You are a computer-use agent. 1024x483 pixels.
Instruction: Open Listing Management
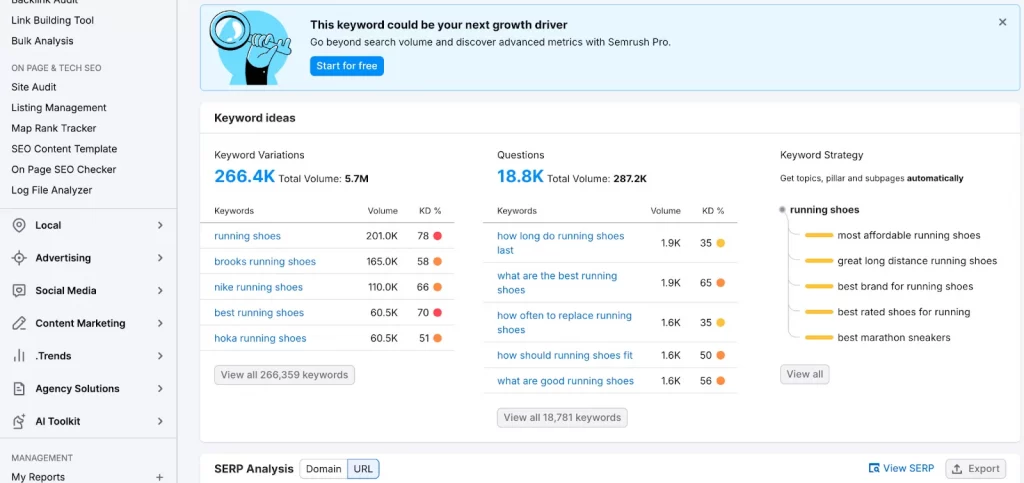click(59, 108)
